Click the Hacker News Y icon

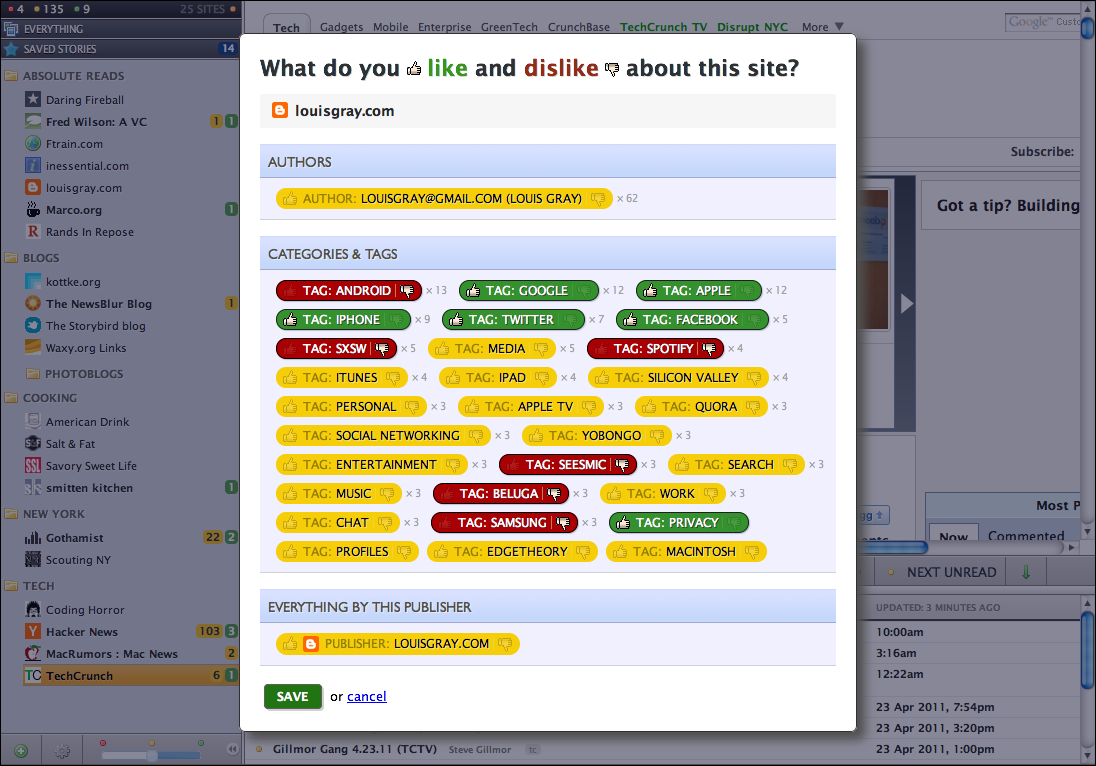click(33, 631)
